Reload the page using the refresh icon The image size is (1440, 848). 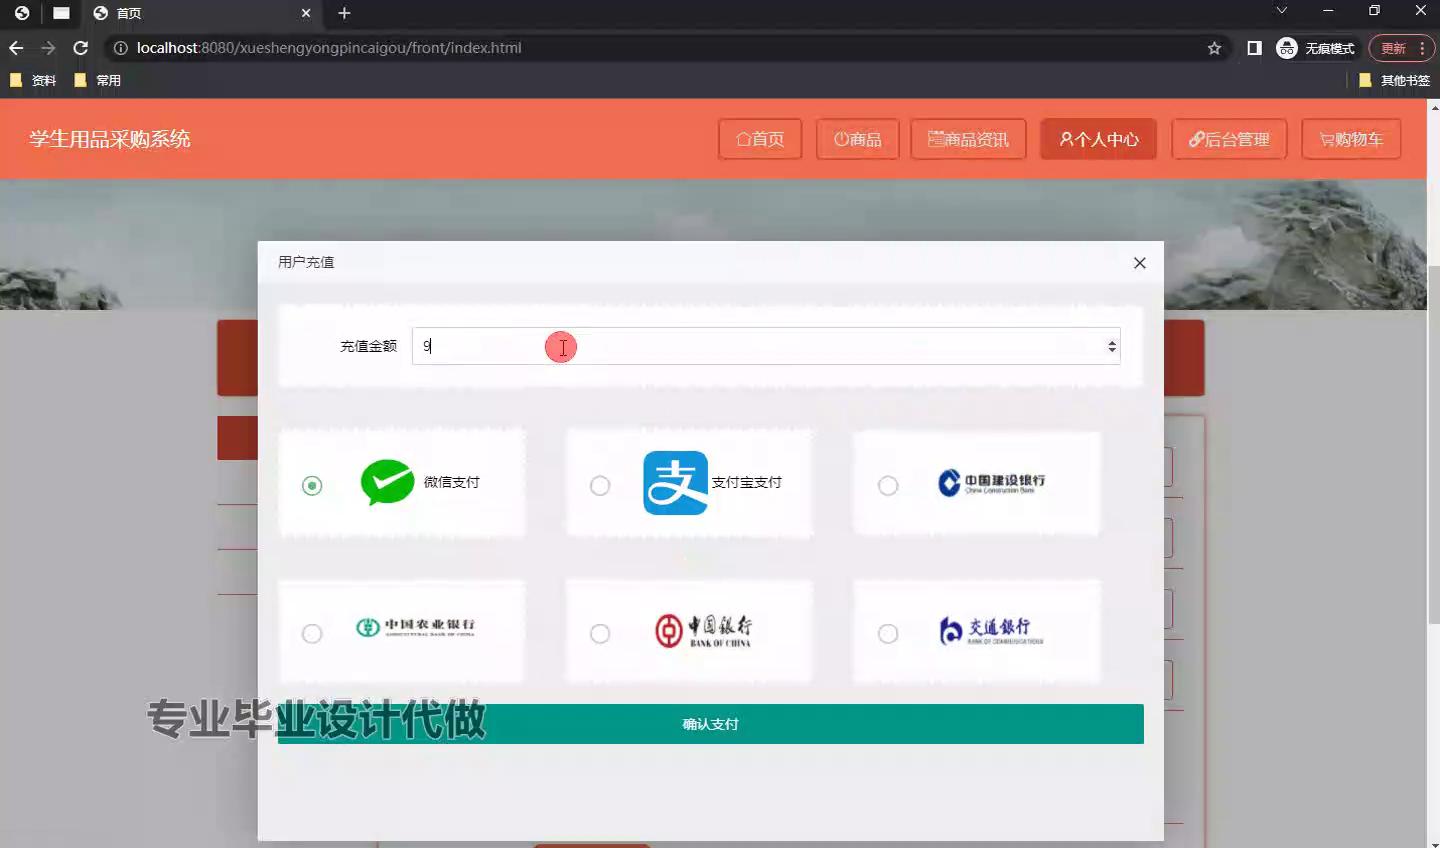click(x=81, y=48)
